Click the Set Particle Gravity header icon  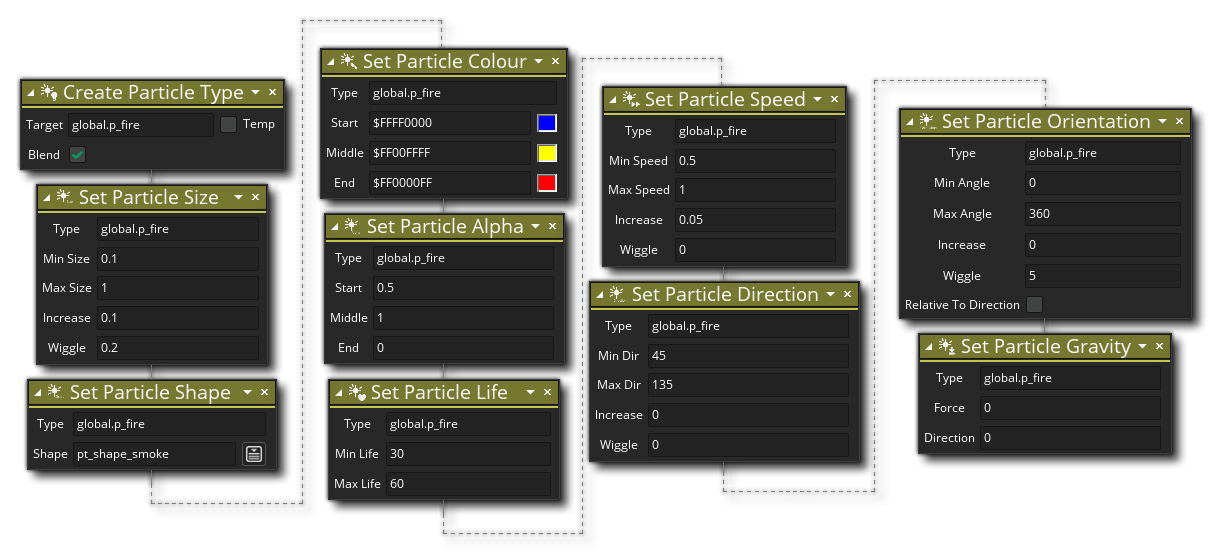(946, 347)
